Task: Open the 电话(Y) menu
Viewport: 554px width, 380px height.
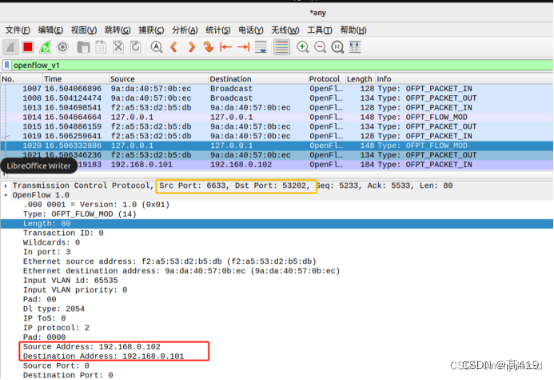Action: point(251,30)
